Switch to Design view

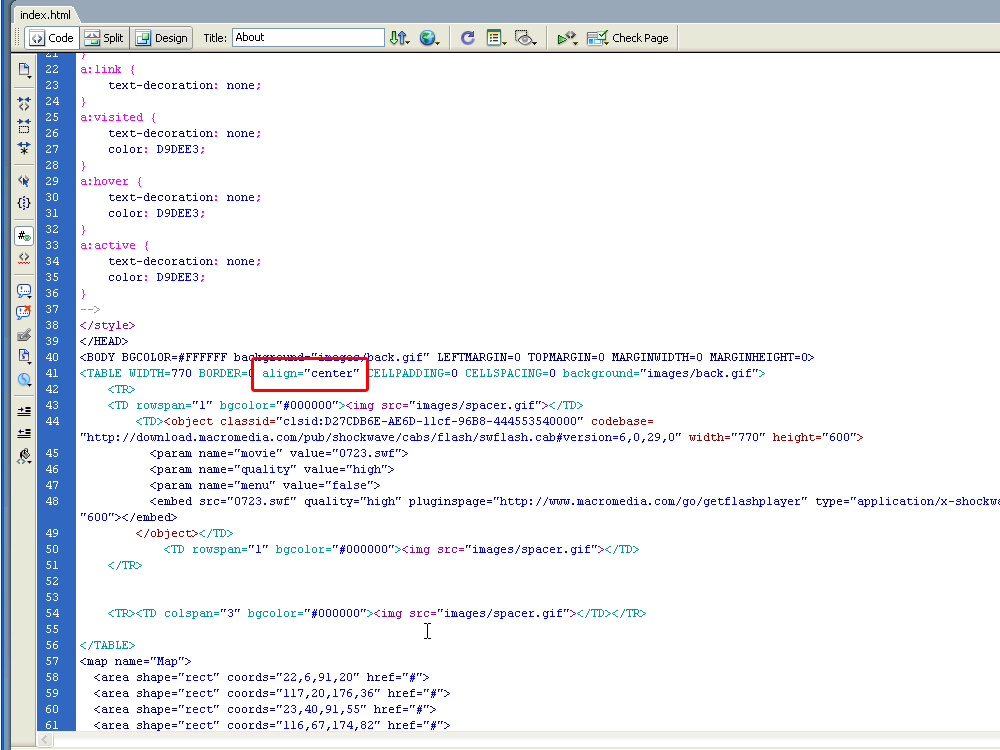pyautogui.click(x=162, y=38)
